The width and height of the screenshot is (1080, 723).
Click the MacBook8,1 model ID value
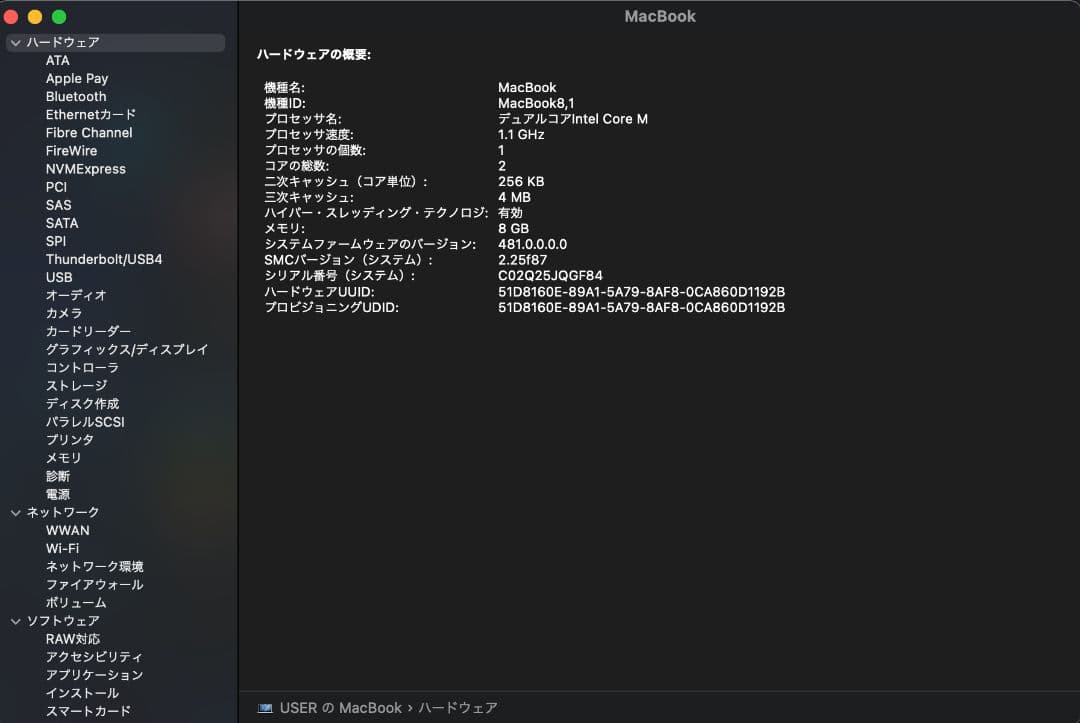[x=536, y=103]
